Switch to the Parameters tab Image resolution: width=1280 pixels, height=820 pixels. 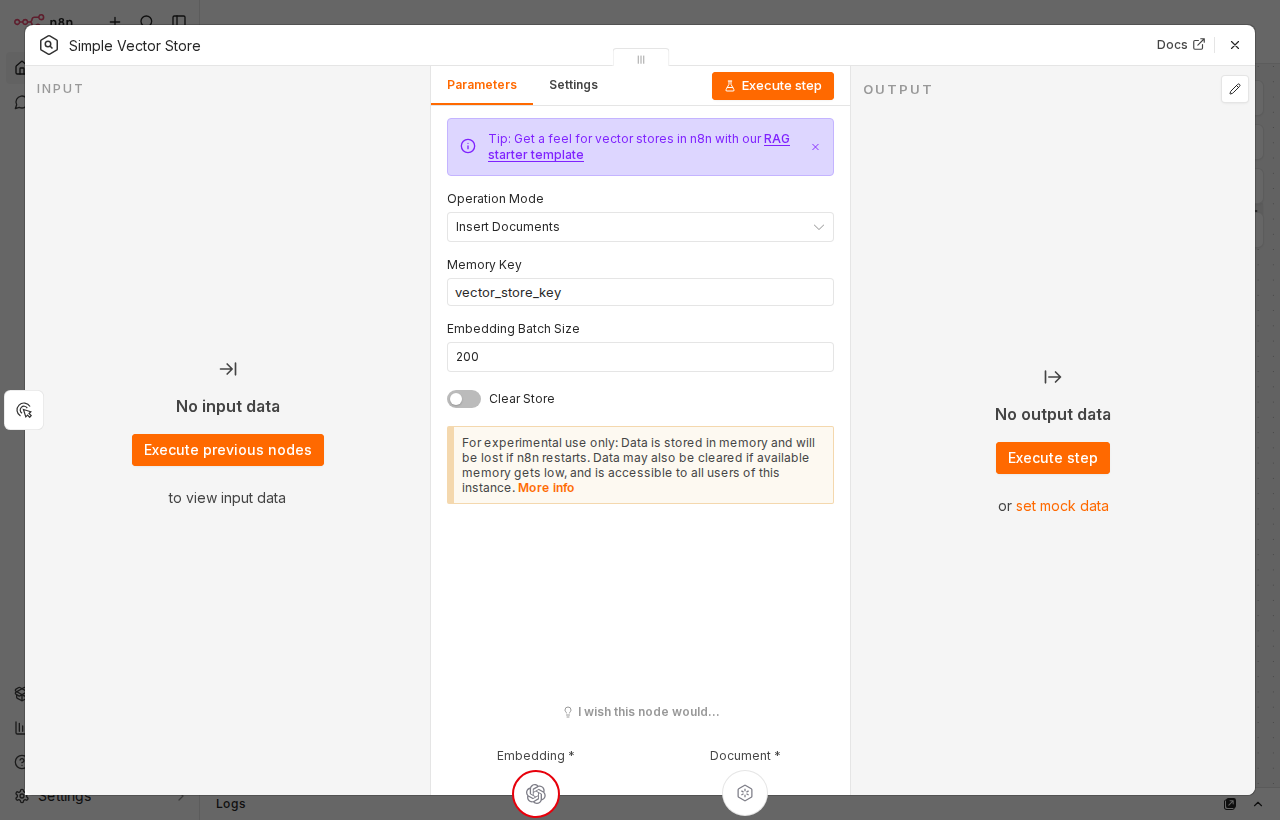(482, 85)
